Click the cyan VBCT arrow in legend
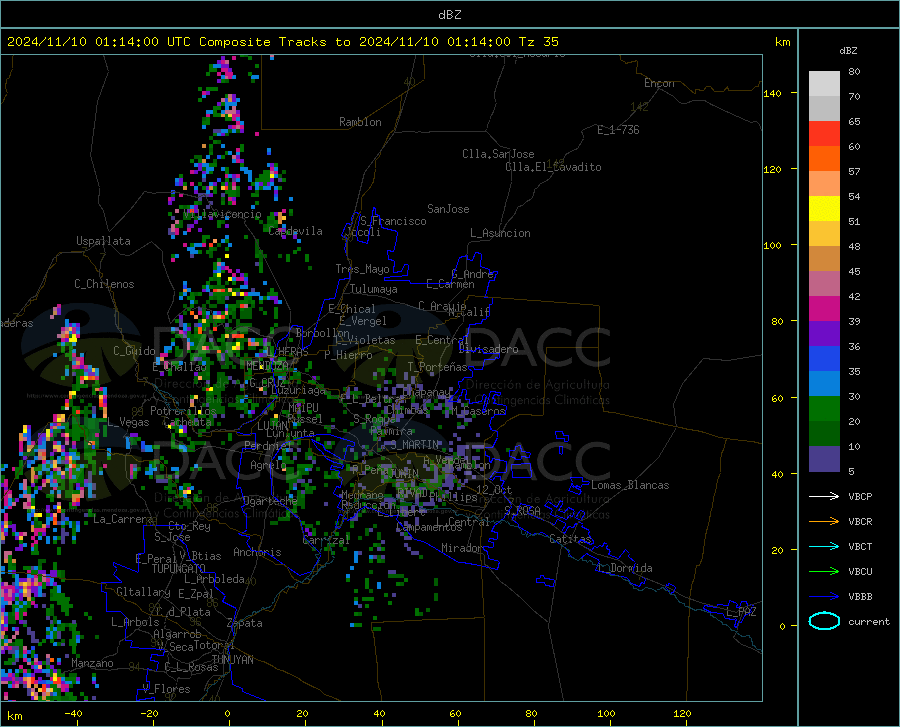The height and width of the screenshot is (727, 900). click(x=824, y=546)
